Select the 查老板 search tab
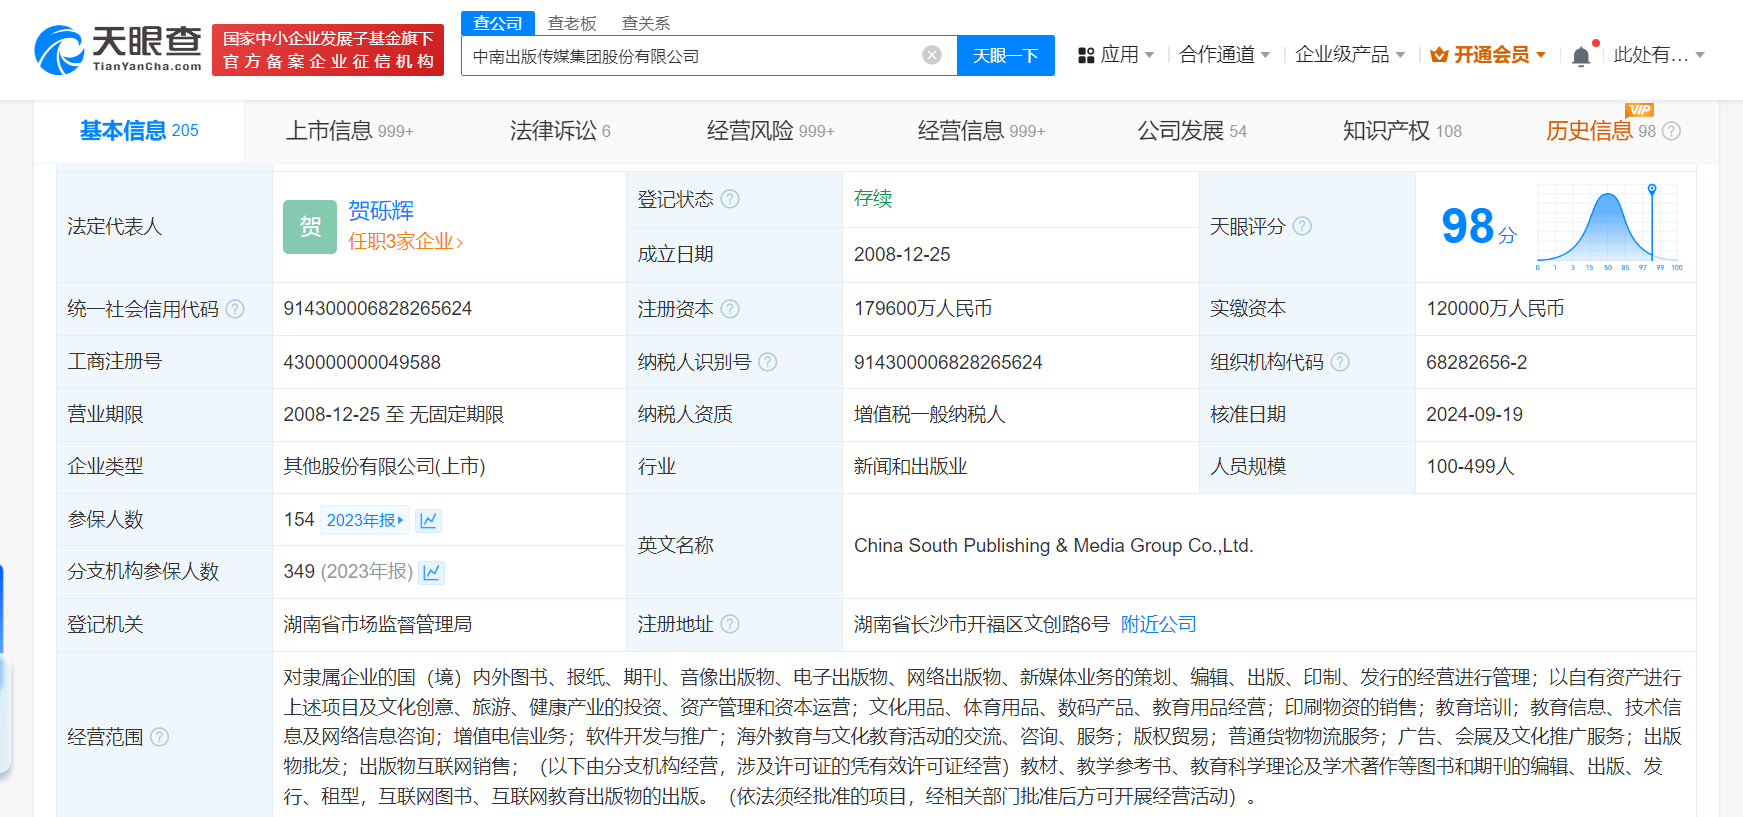This screenshot has width=1743, height=817. pos(572,23)
